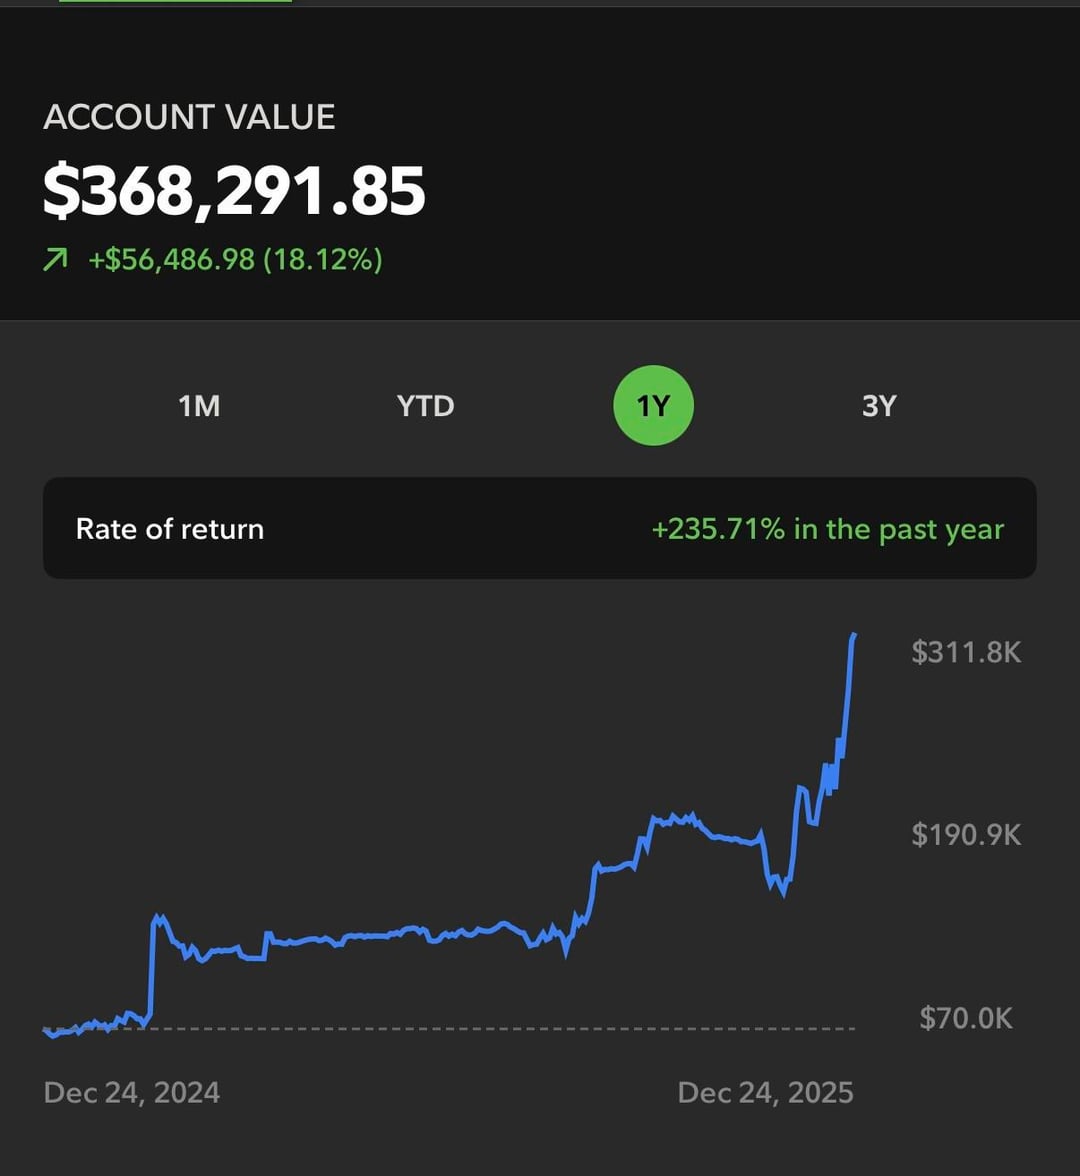Image resolution: width=1080 pixels, height=1176 pixels.
Task: Tap the green indicator bar at top
Action: (x=175, y=1)
